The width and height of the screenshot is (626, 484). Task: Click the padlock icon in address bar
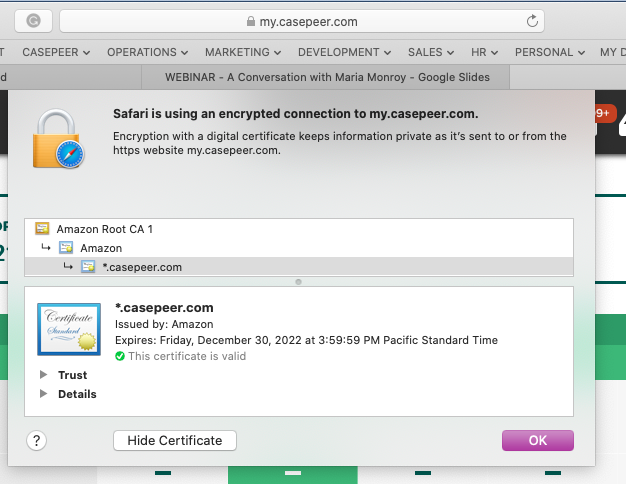tap(251, 21)
